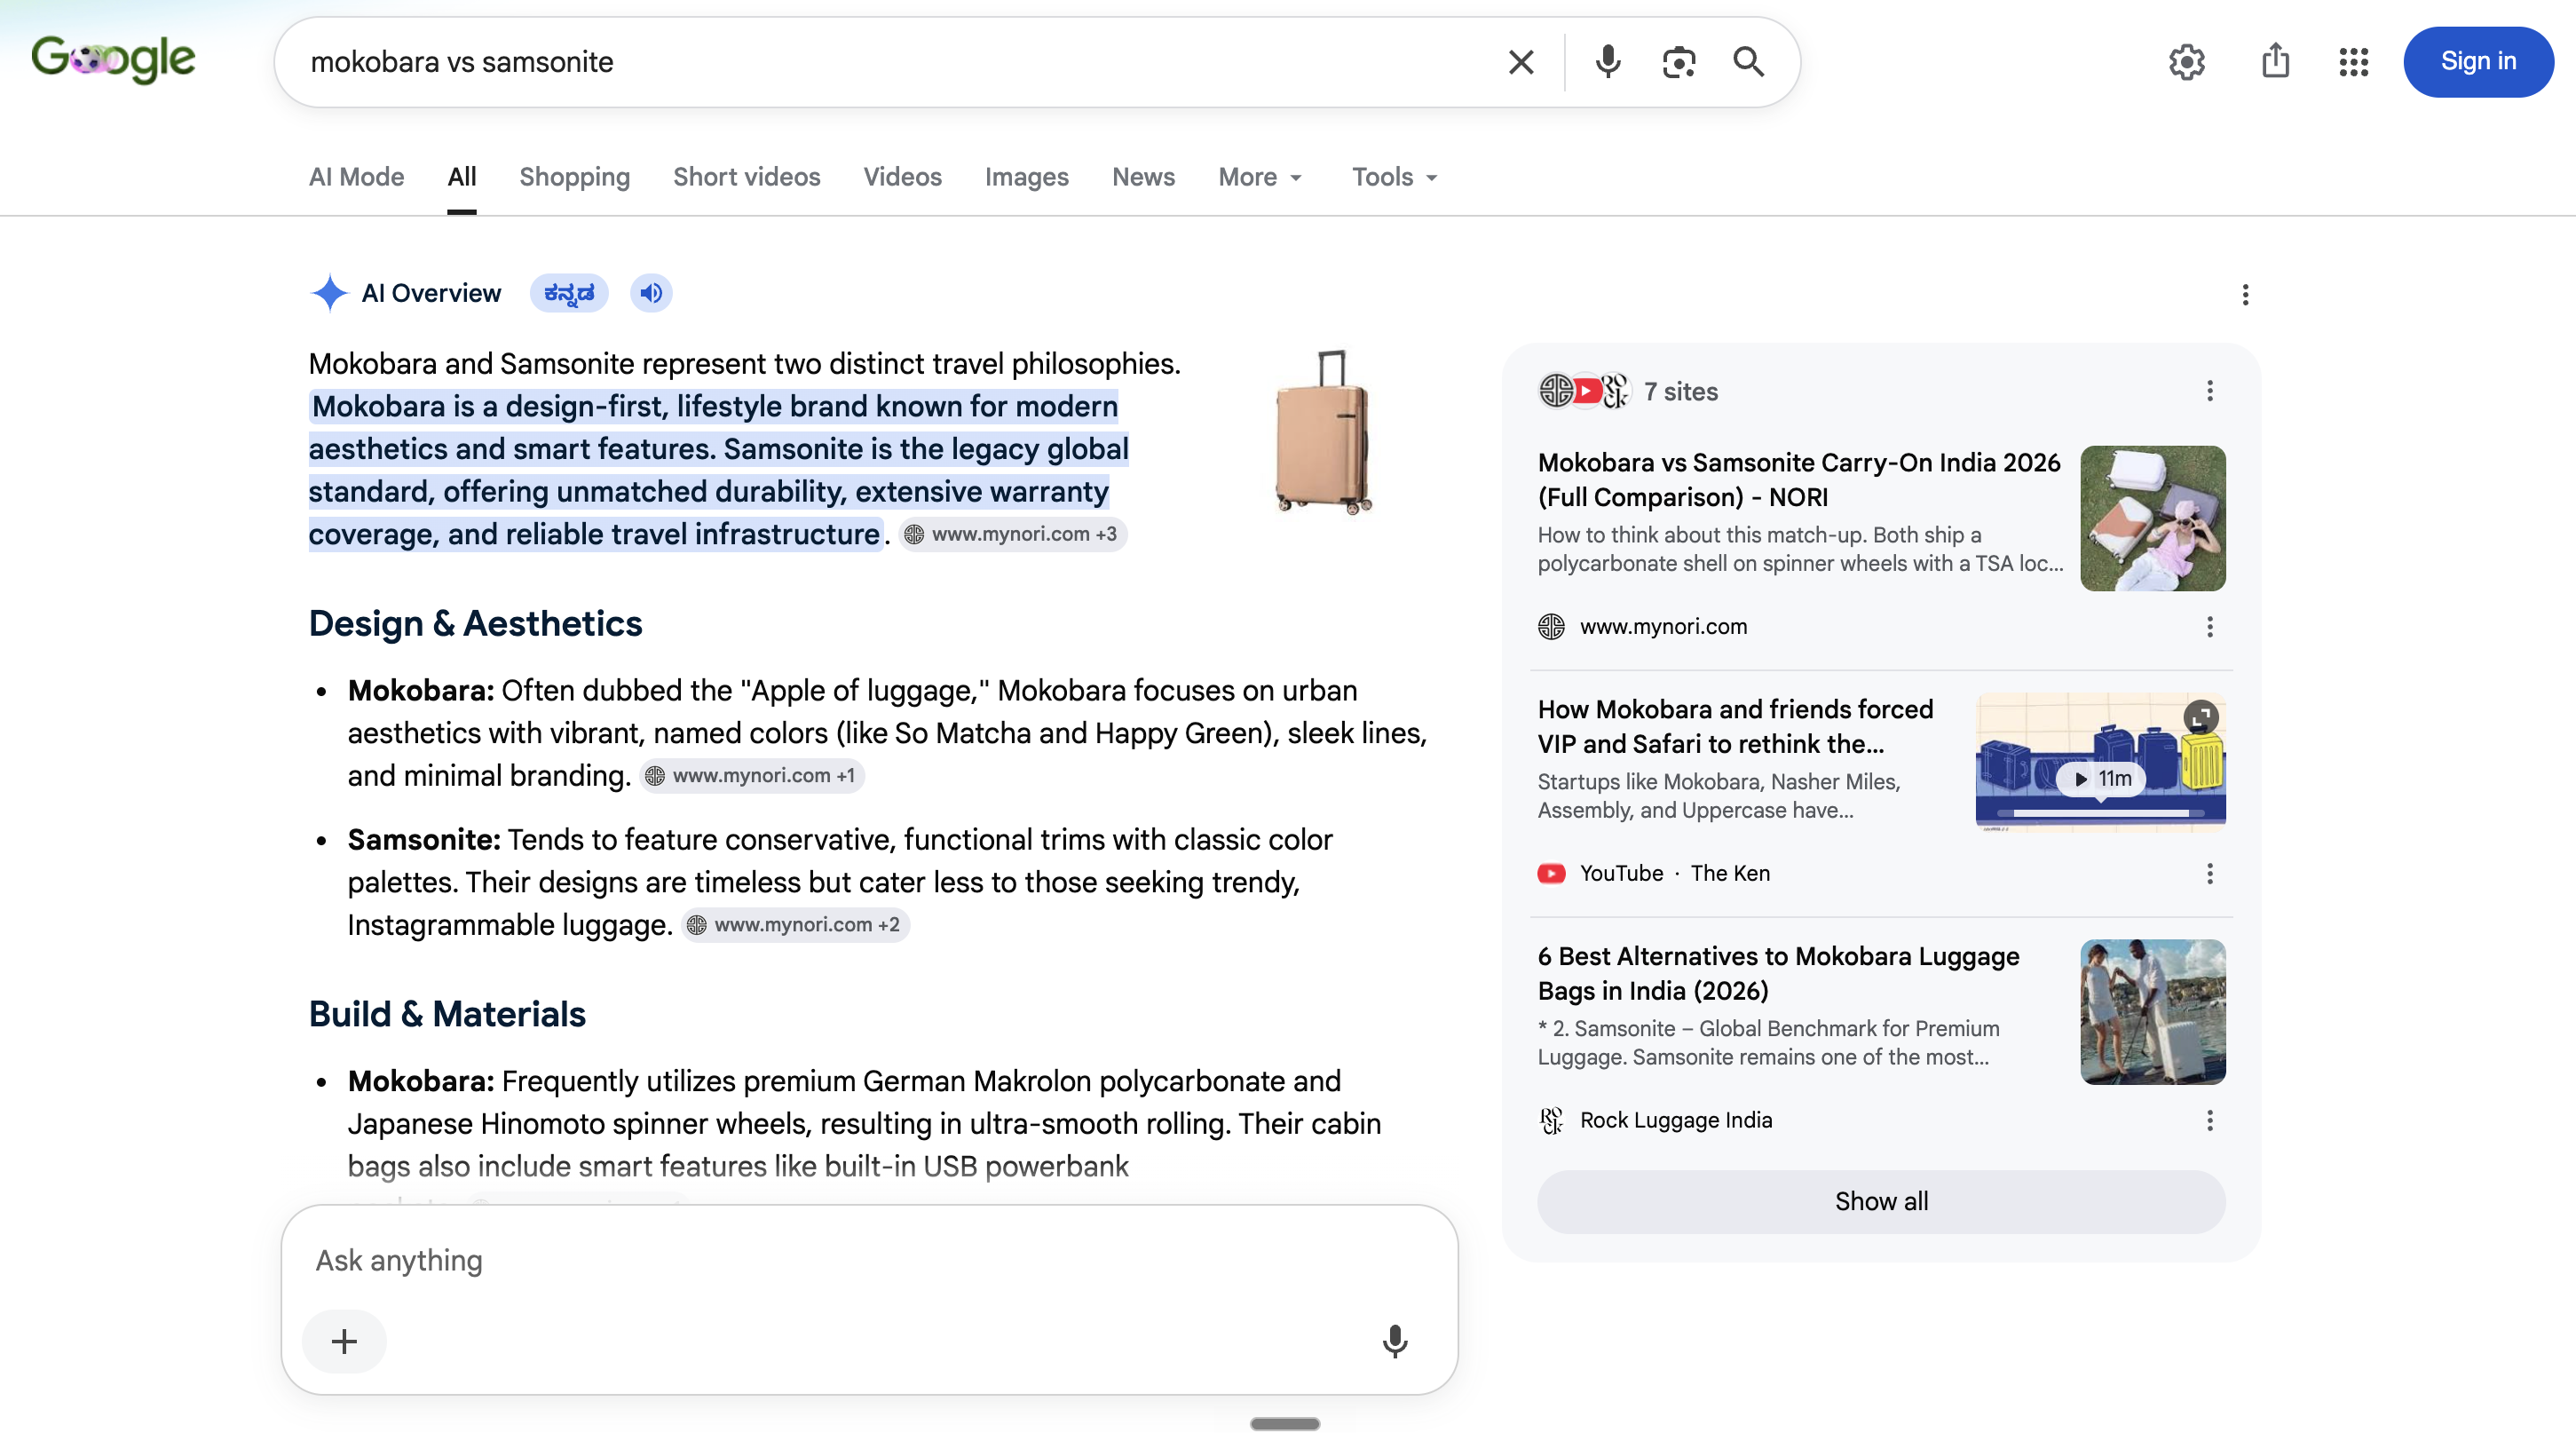Click the Rock Luggage India source name
Image resolution: width=2576 pixels, height=1433 pixels.
[1676, 1121]
